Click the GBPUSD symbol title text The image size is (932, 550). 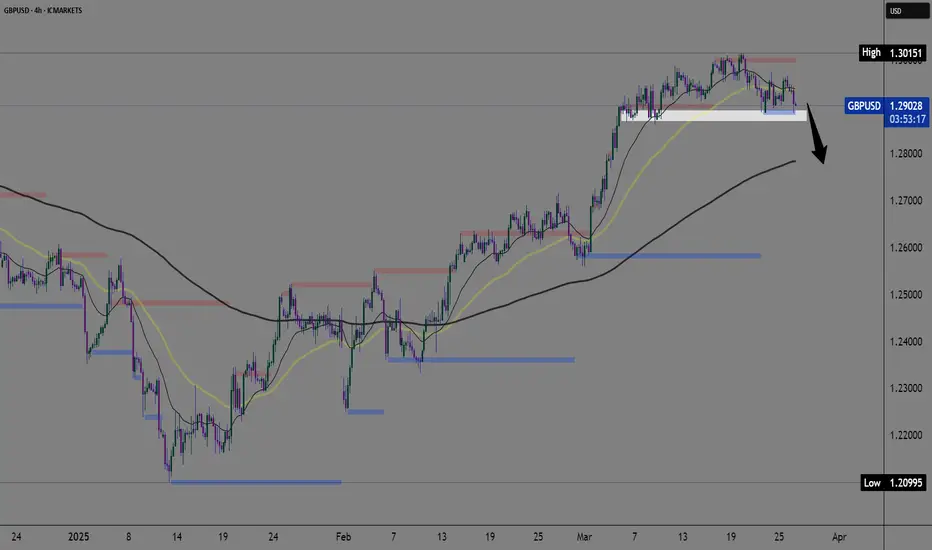(43, 10)
